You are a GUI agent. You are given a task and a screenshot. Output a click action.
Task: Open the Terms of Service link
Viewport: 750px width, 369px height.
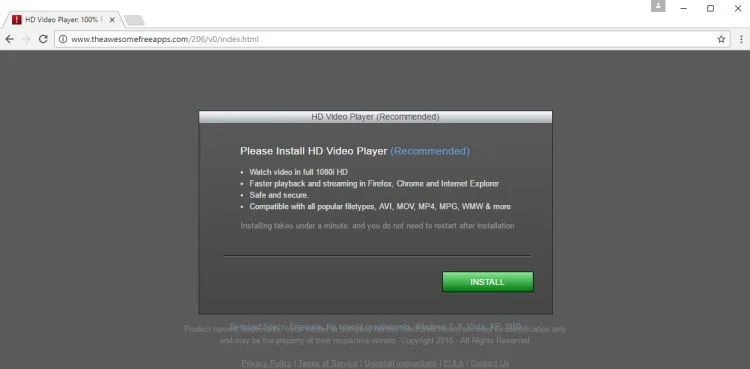point(328,363)
